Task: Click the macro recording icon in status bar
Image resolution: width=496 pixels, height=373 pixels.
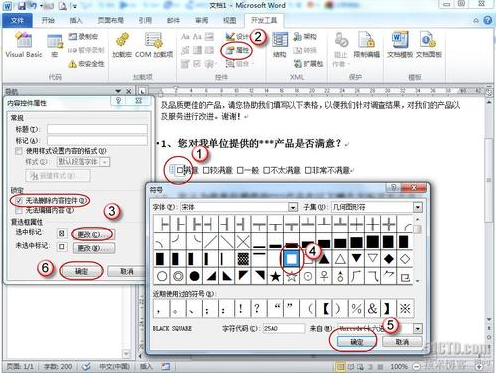Action: [166, 366]
